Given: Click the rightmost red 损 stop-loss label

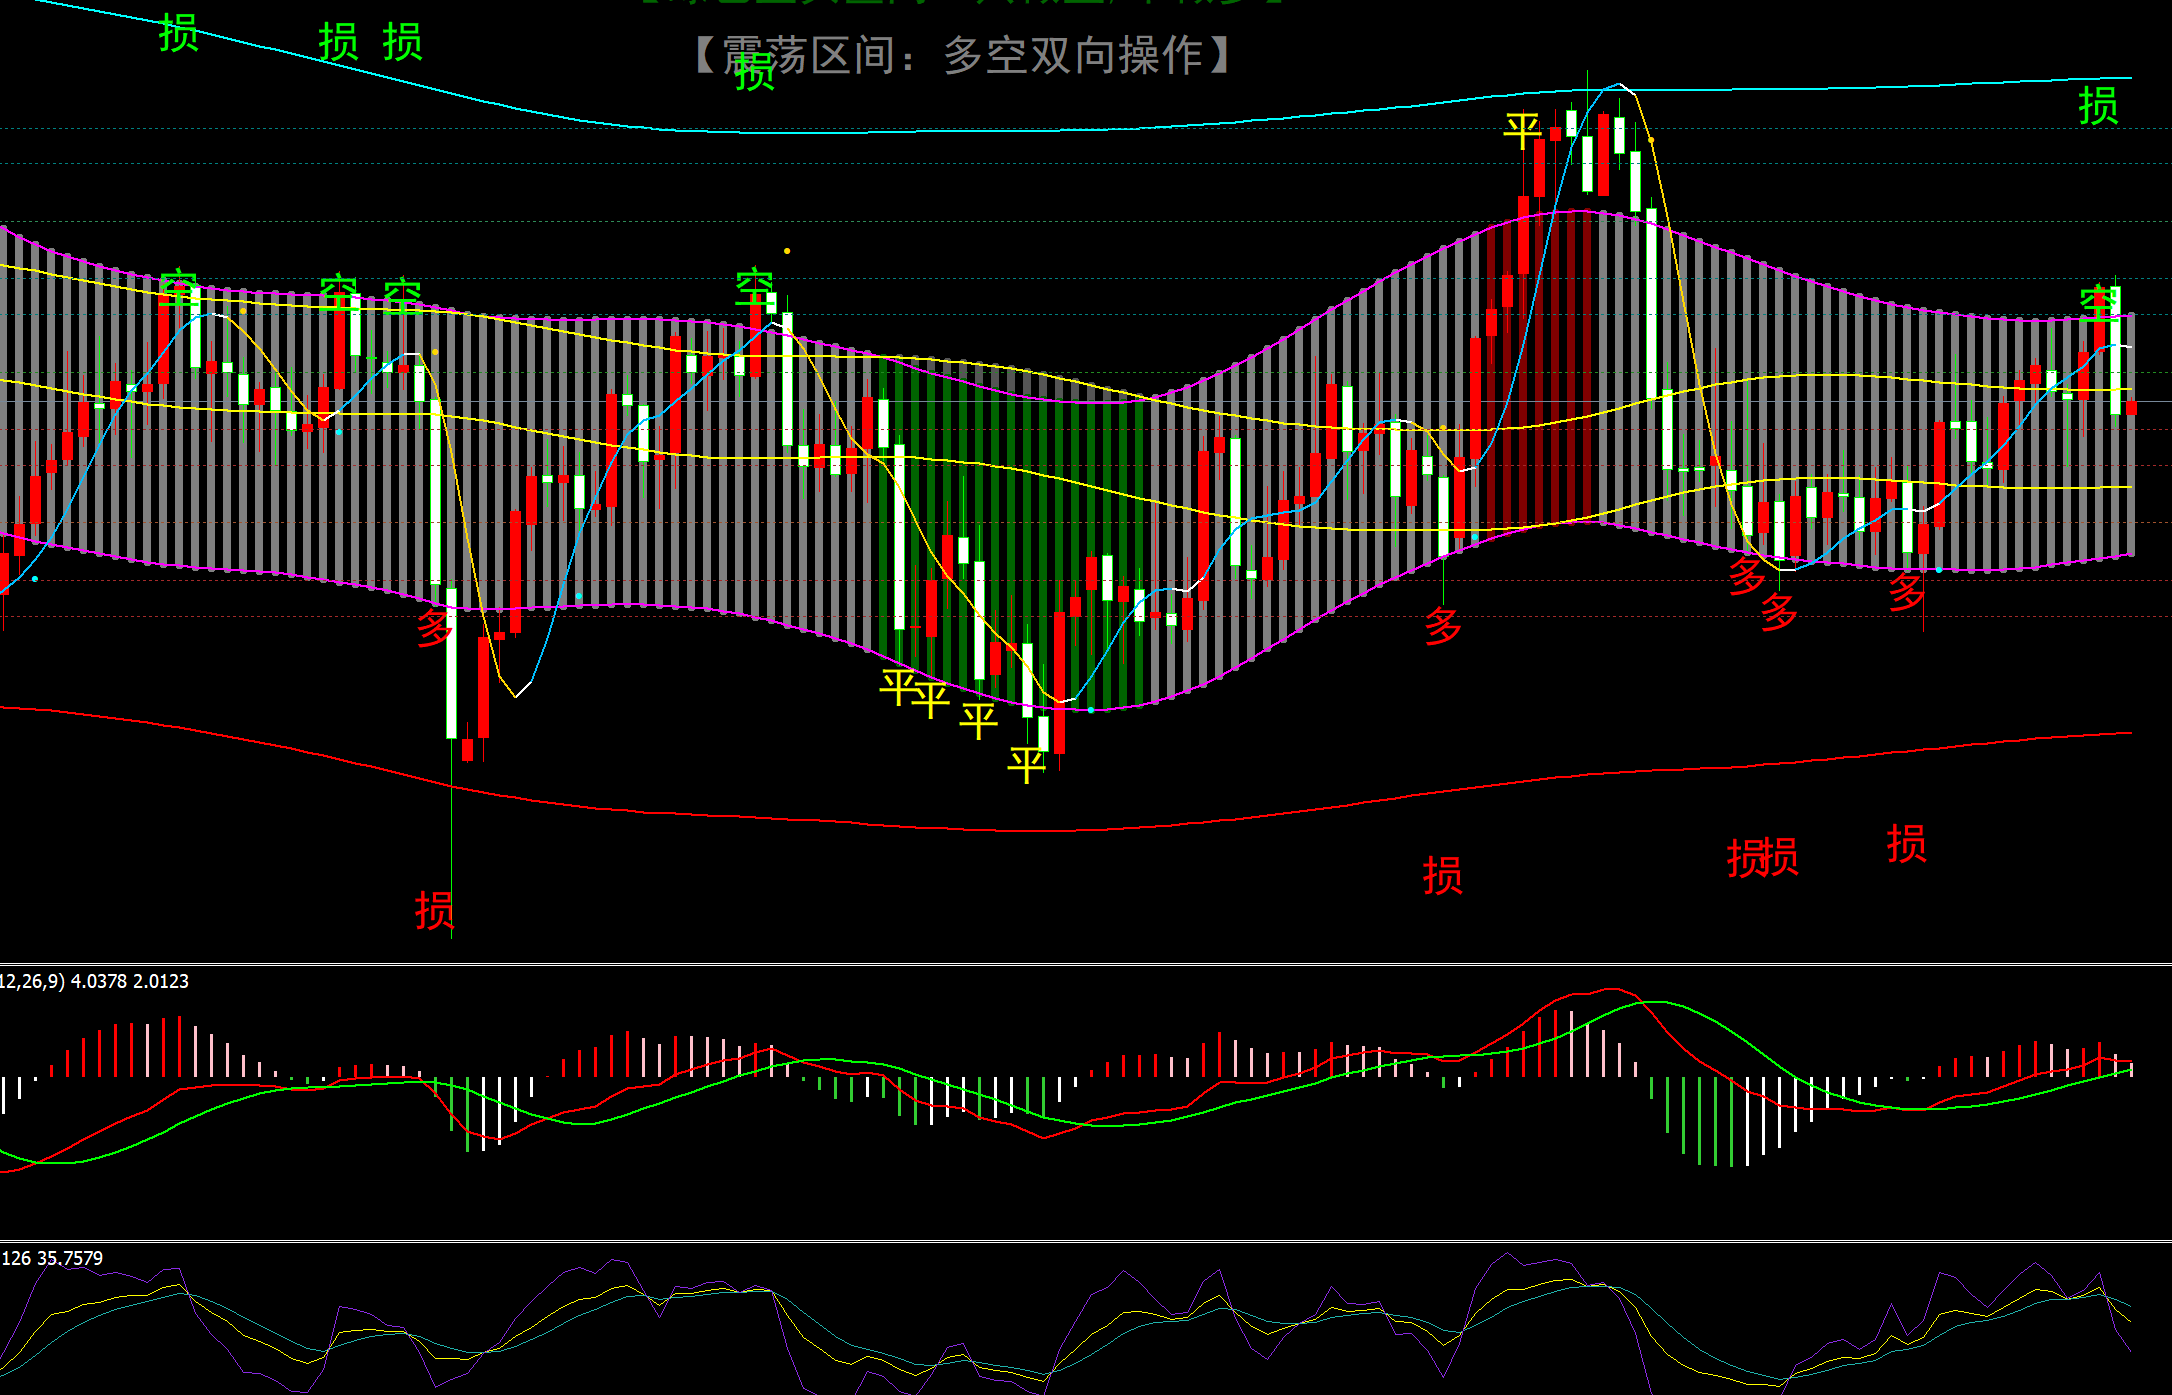Looking at the screenshot, I should pos(1906,844).
